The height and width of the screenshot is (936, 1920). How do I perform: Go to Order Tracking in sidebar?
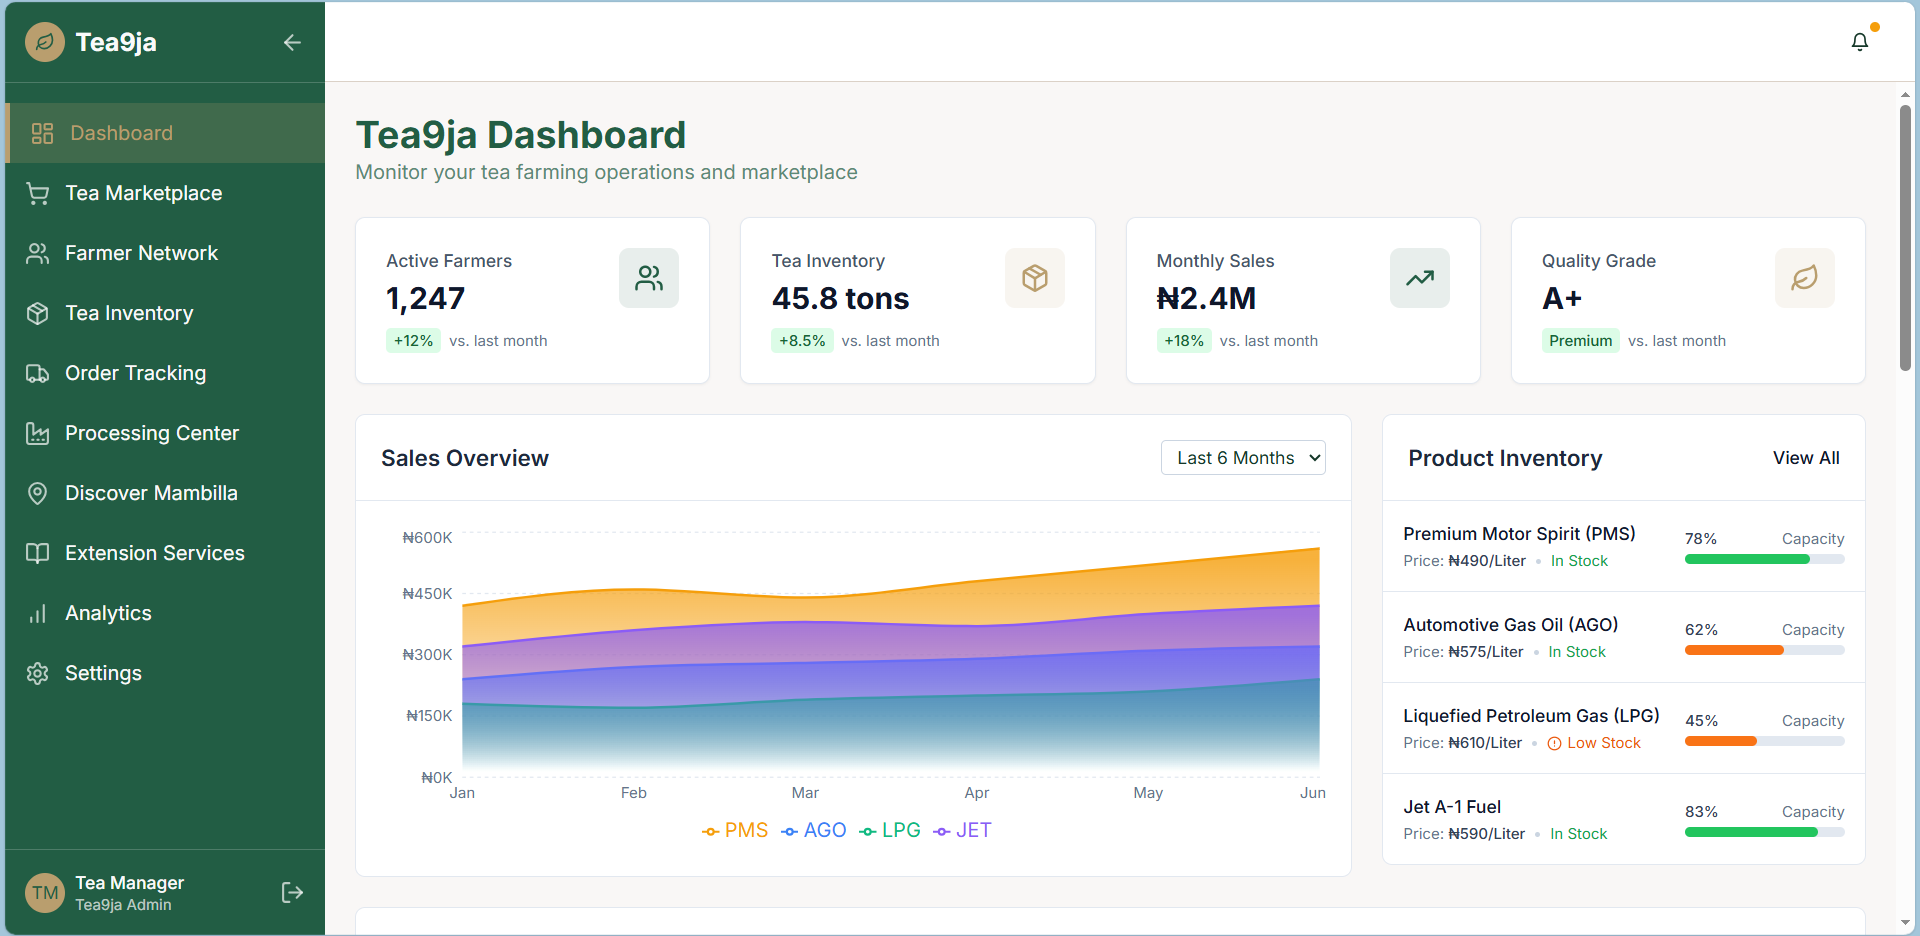tap(135, 373)
